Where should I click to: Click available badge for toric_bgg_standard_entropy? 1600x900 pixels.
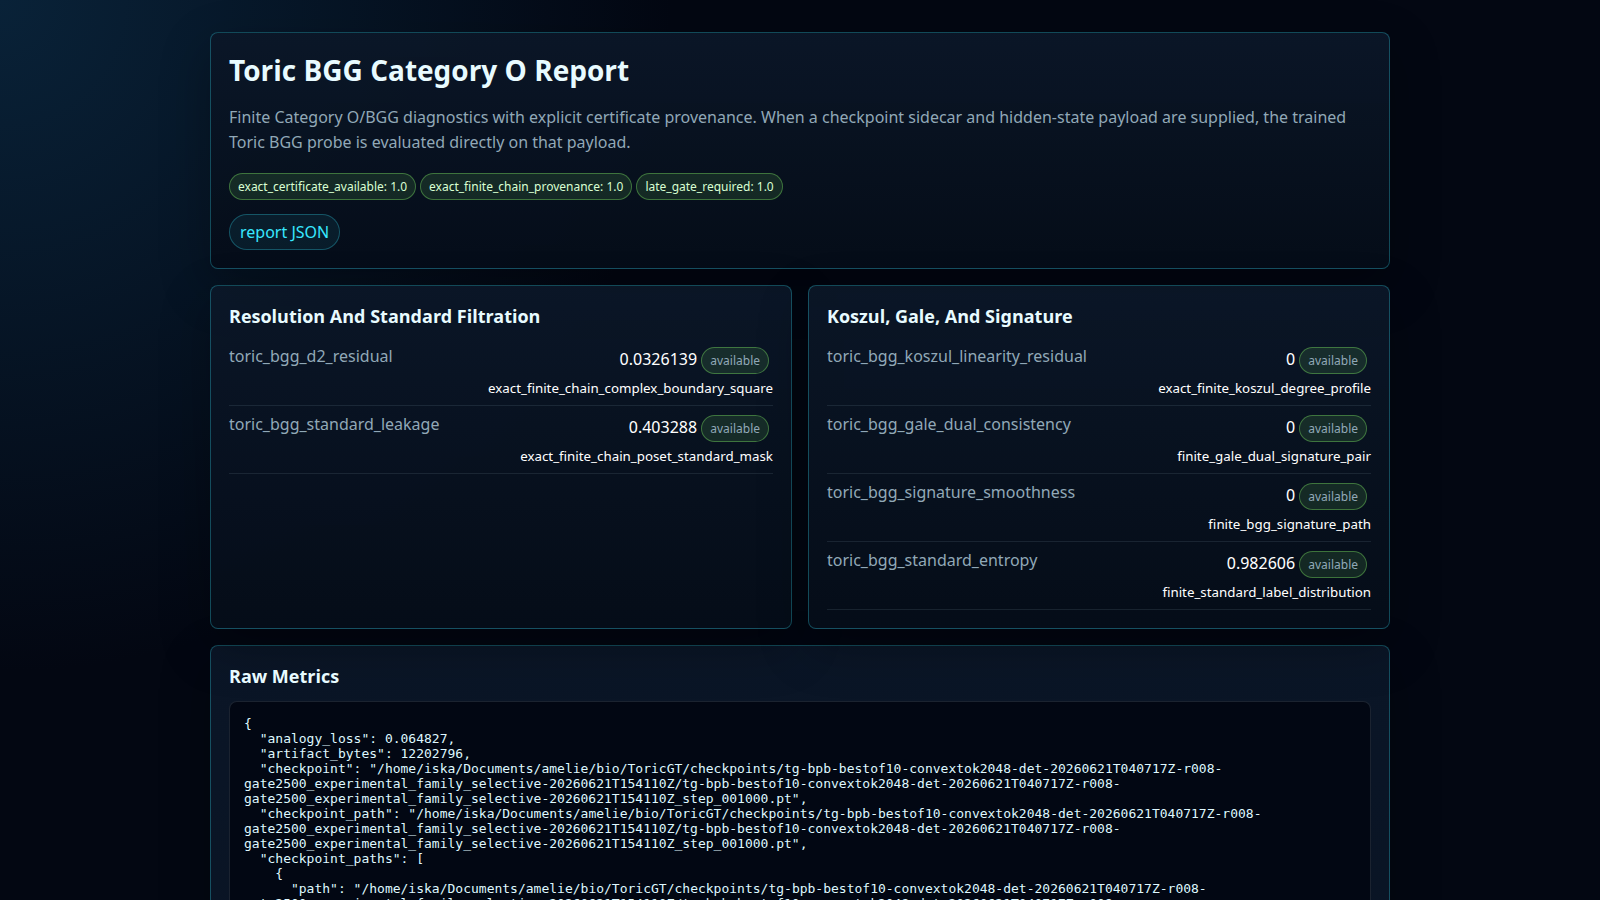click(1333, 564)
